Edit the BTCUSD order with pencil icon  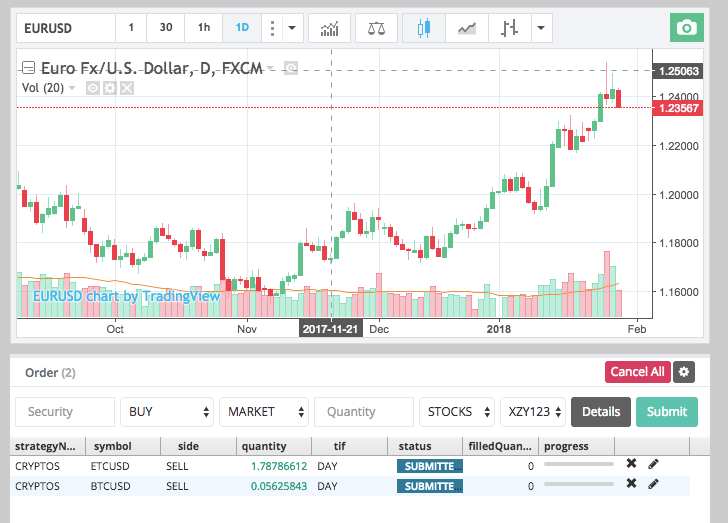click(654, 485)
